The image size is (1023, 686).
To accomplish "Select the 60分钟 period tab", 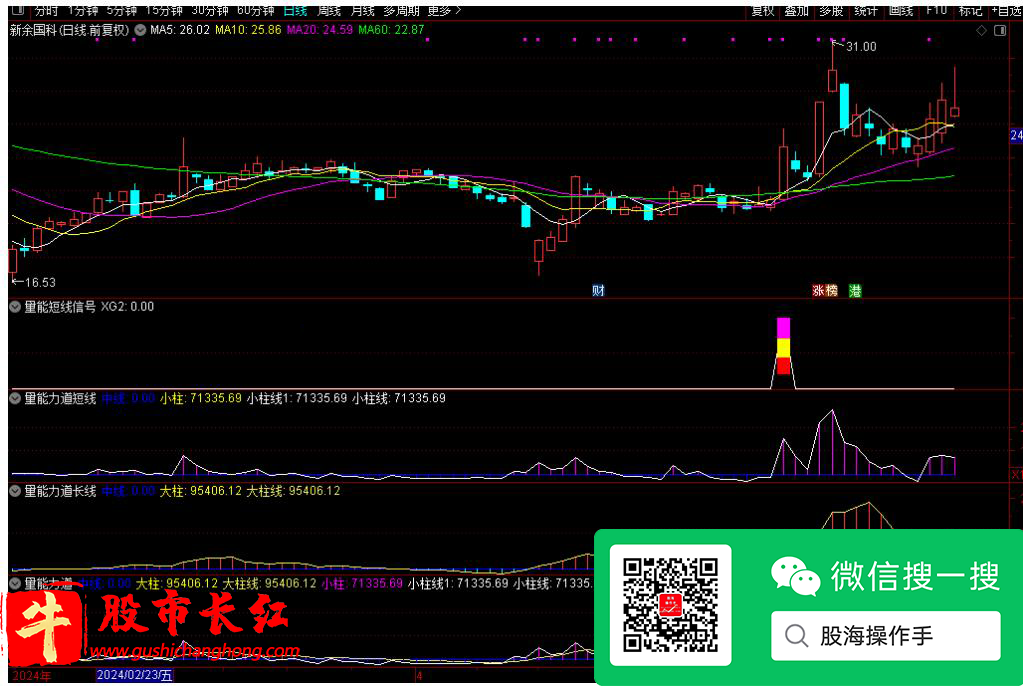I will pos(255,10).
